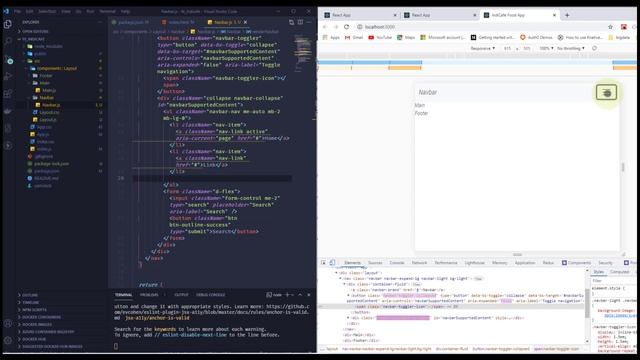Open the Manage gear in activity bar
The image size is (640, 360).
pyautogui.click(x=7, y=340)
